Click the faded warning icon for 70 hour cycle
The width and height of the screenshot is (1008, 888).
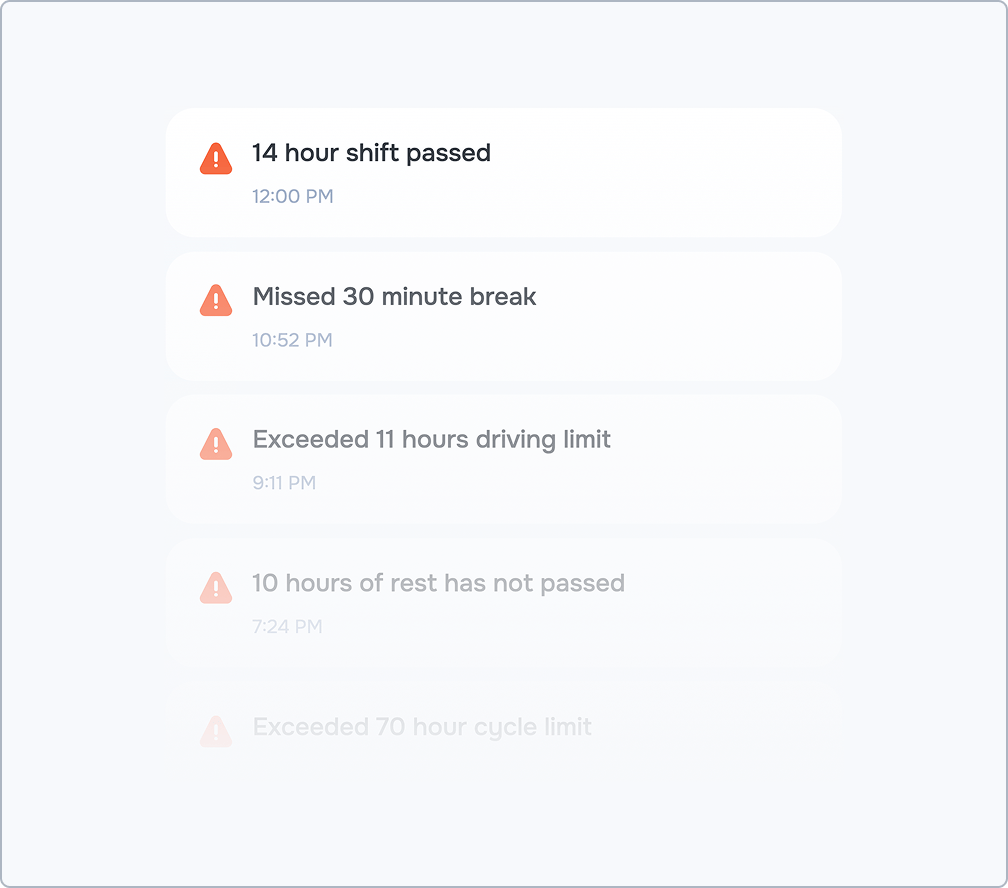coord(216,731)
